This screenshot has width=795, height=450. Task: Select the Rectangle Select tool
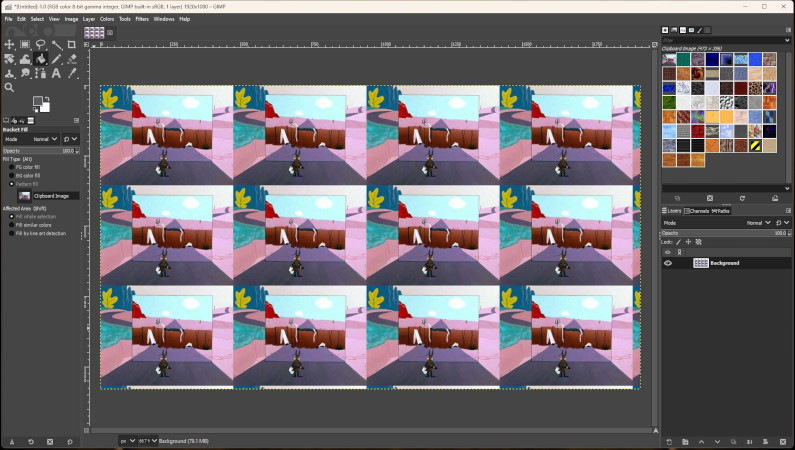click(25, 45)
